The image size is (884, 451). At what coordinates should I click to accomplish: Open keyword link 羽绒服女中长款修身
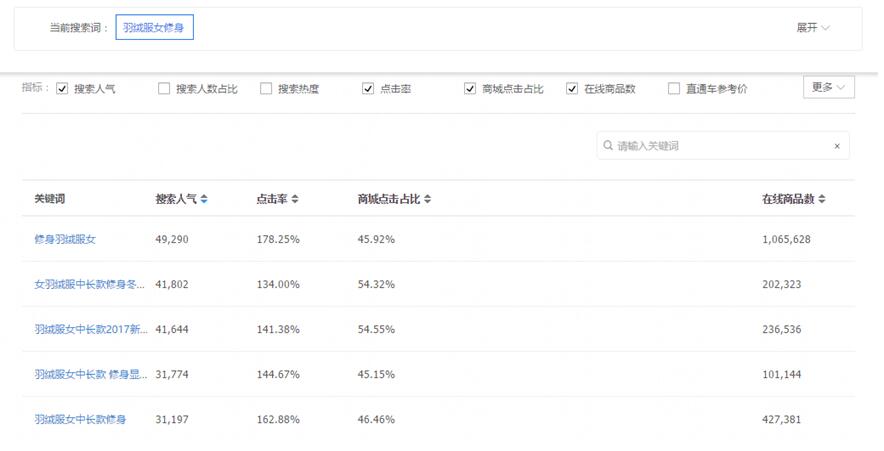click(80, 419)
